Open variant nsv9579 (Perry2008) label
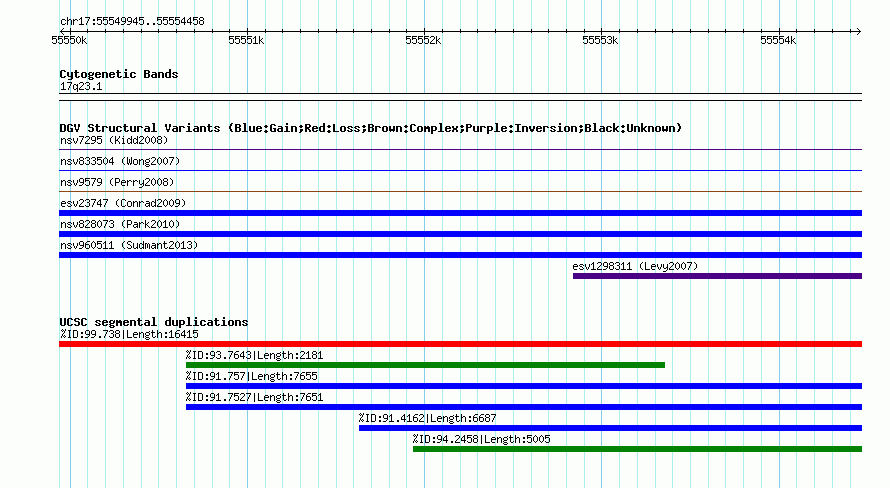The image size is (890, 488). pos(117,182)
